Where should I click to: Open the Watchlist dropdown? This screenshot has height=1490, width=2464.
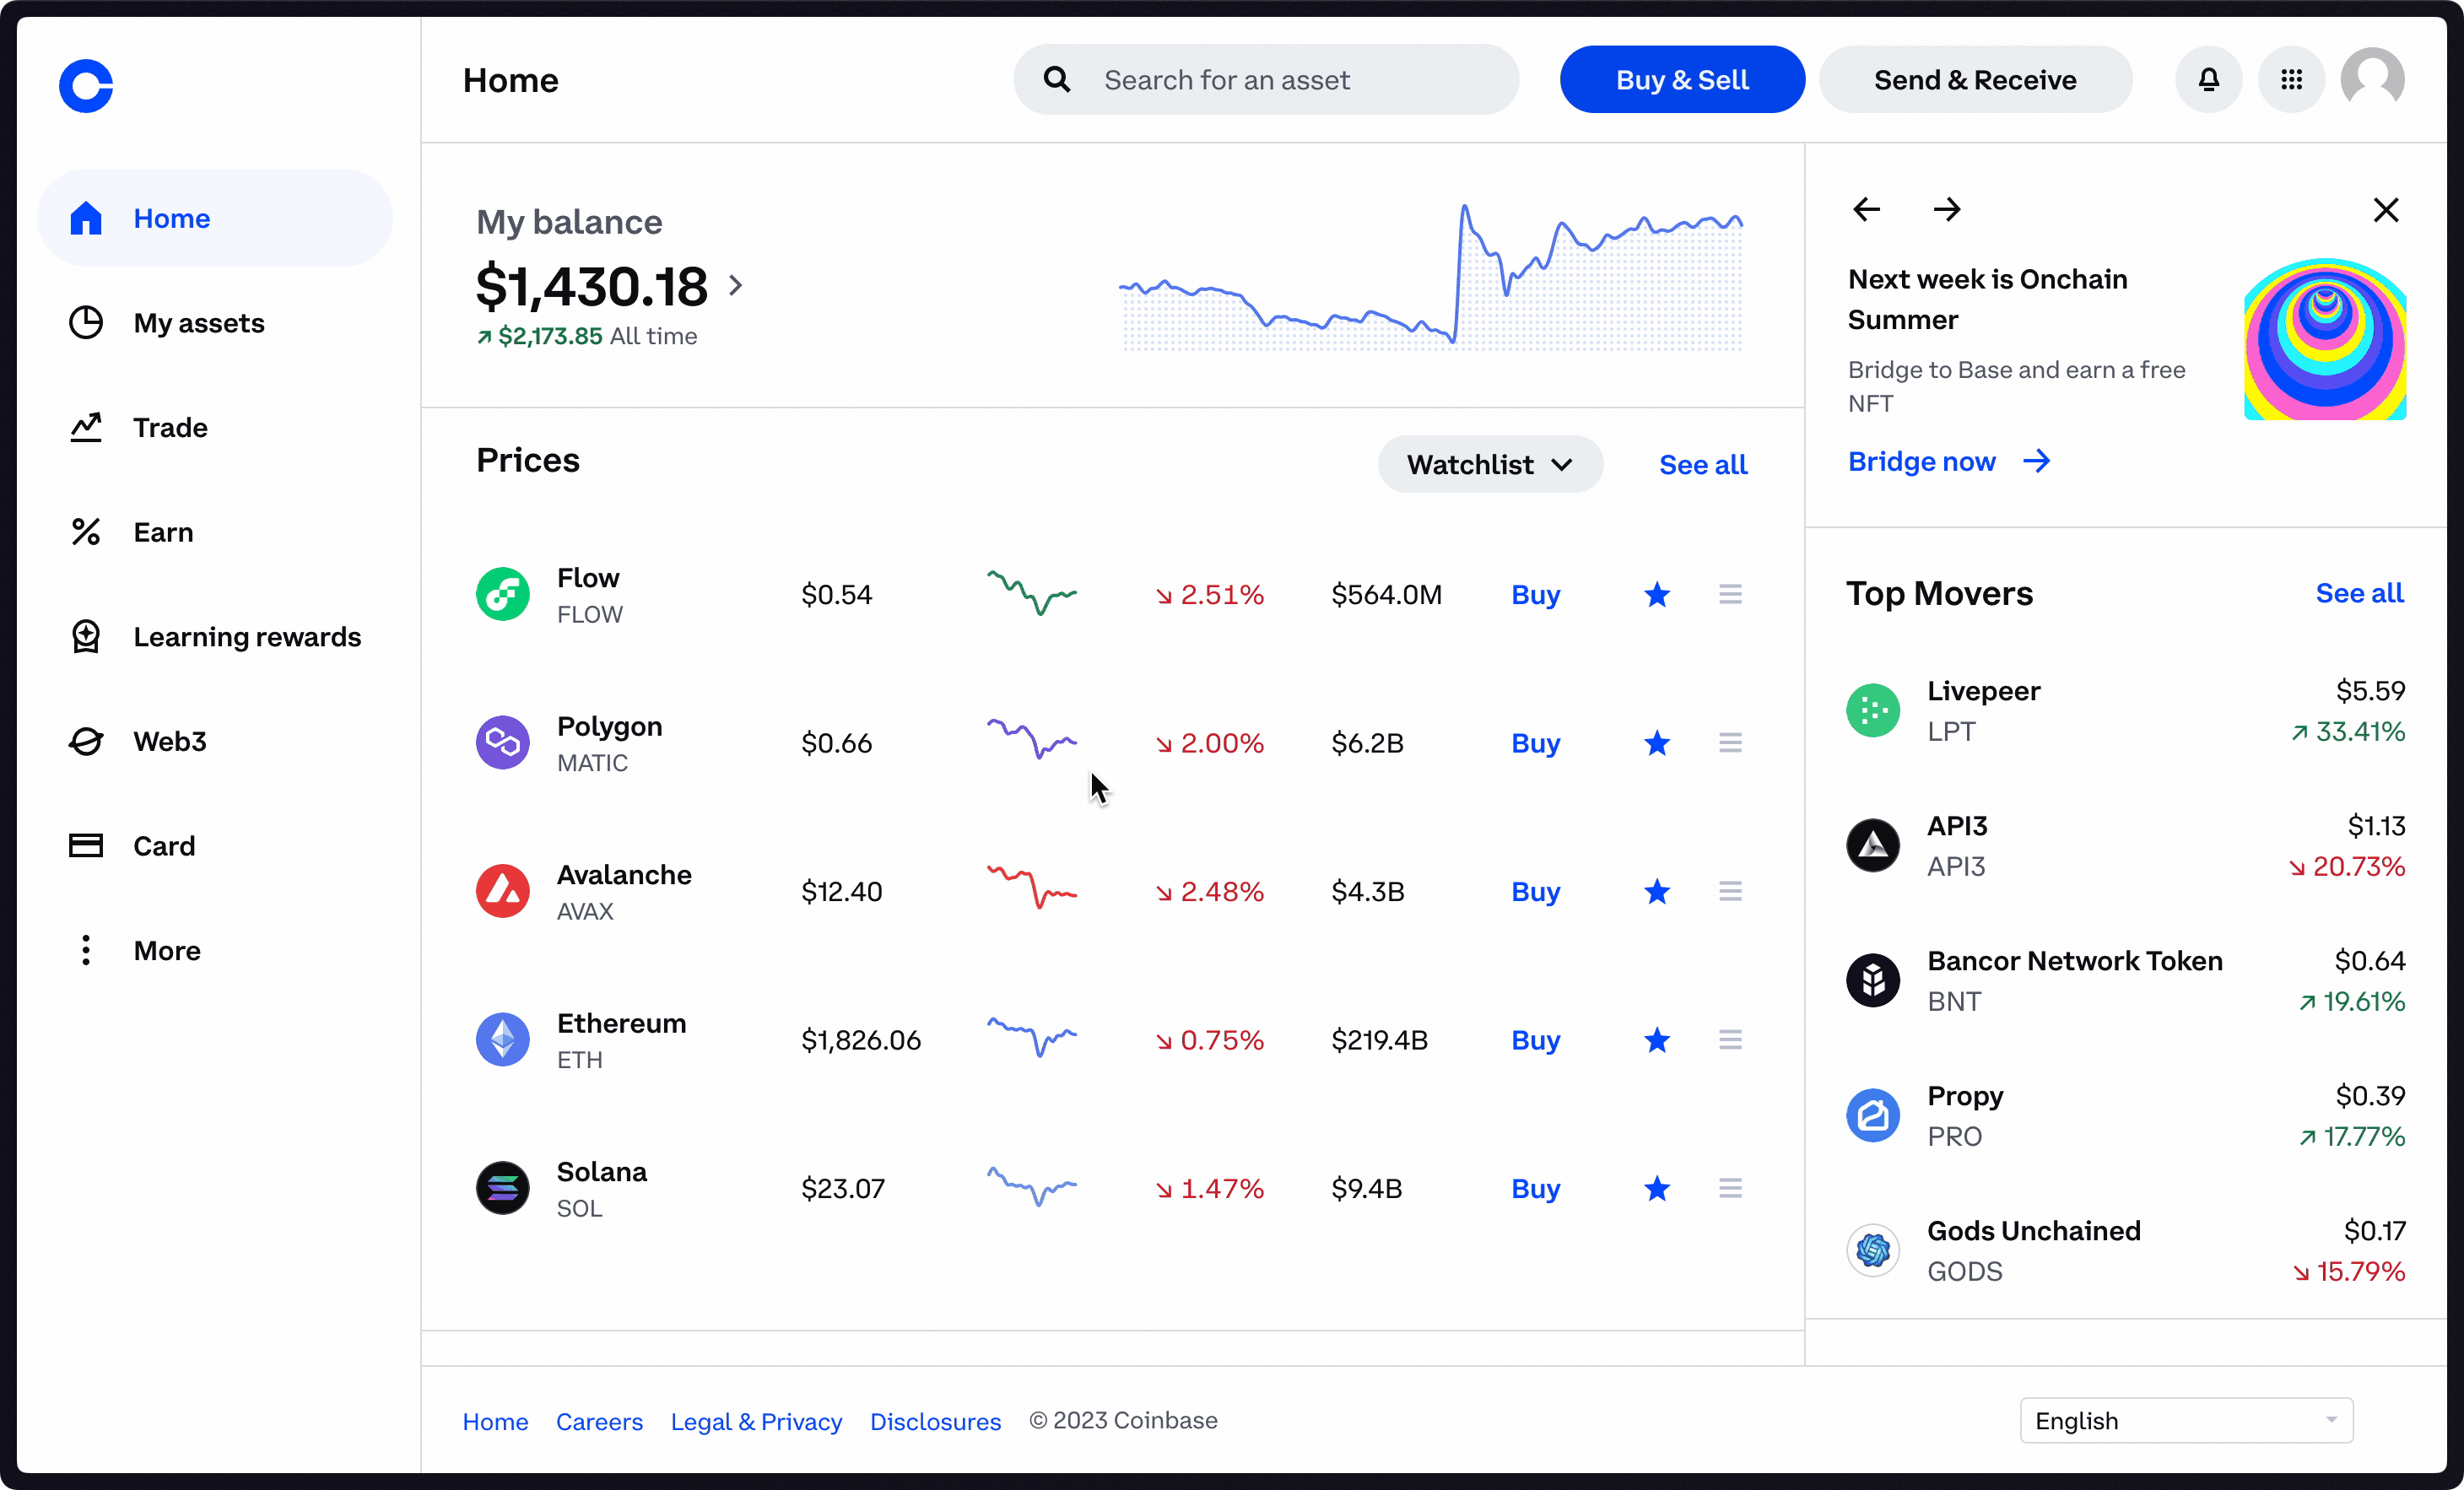pos(1489,464)
